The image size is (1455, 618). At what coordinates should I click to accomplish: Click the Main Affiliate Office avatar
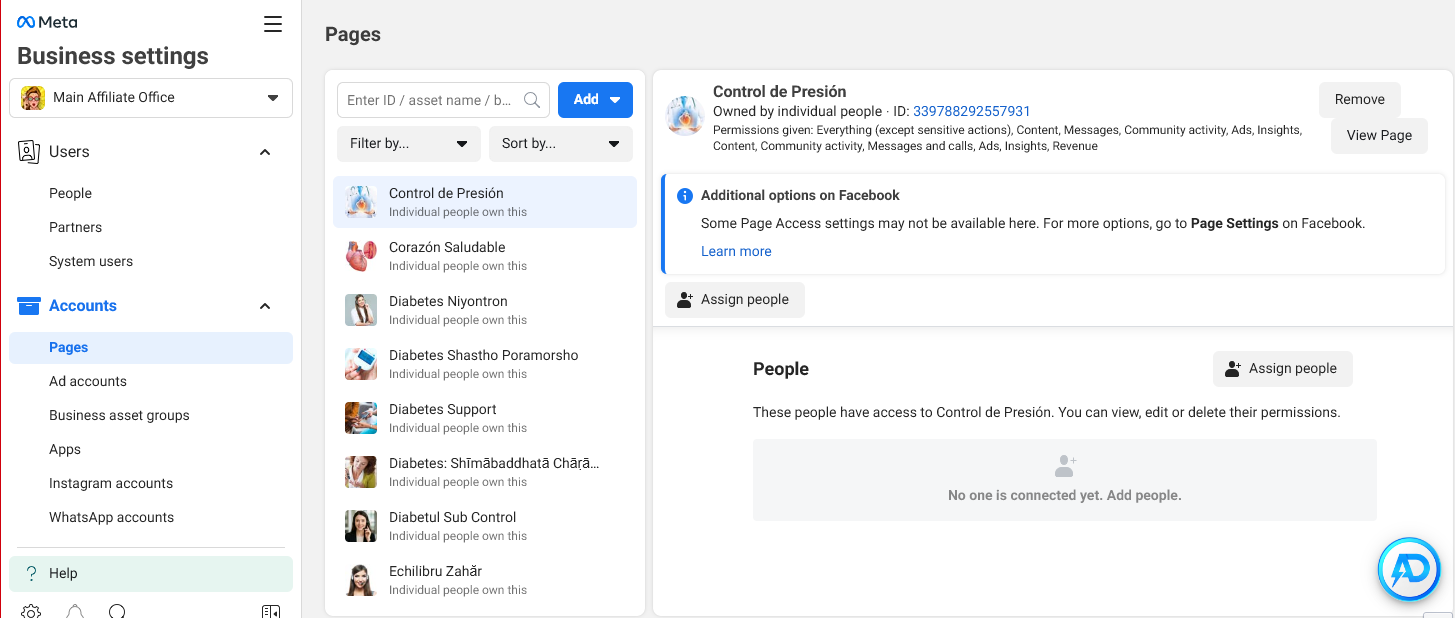[x=33, y=98]
